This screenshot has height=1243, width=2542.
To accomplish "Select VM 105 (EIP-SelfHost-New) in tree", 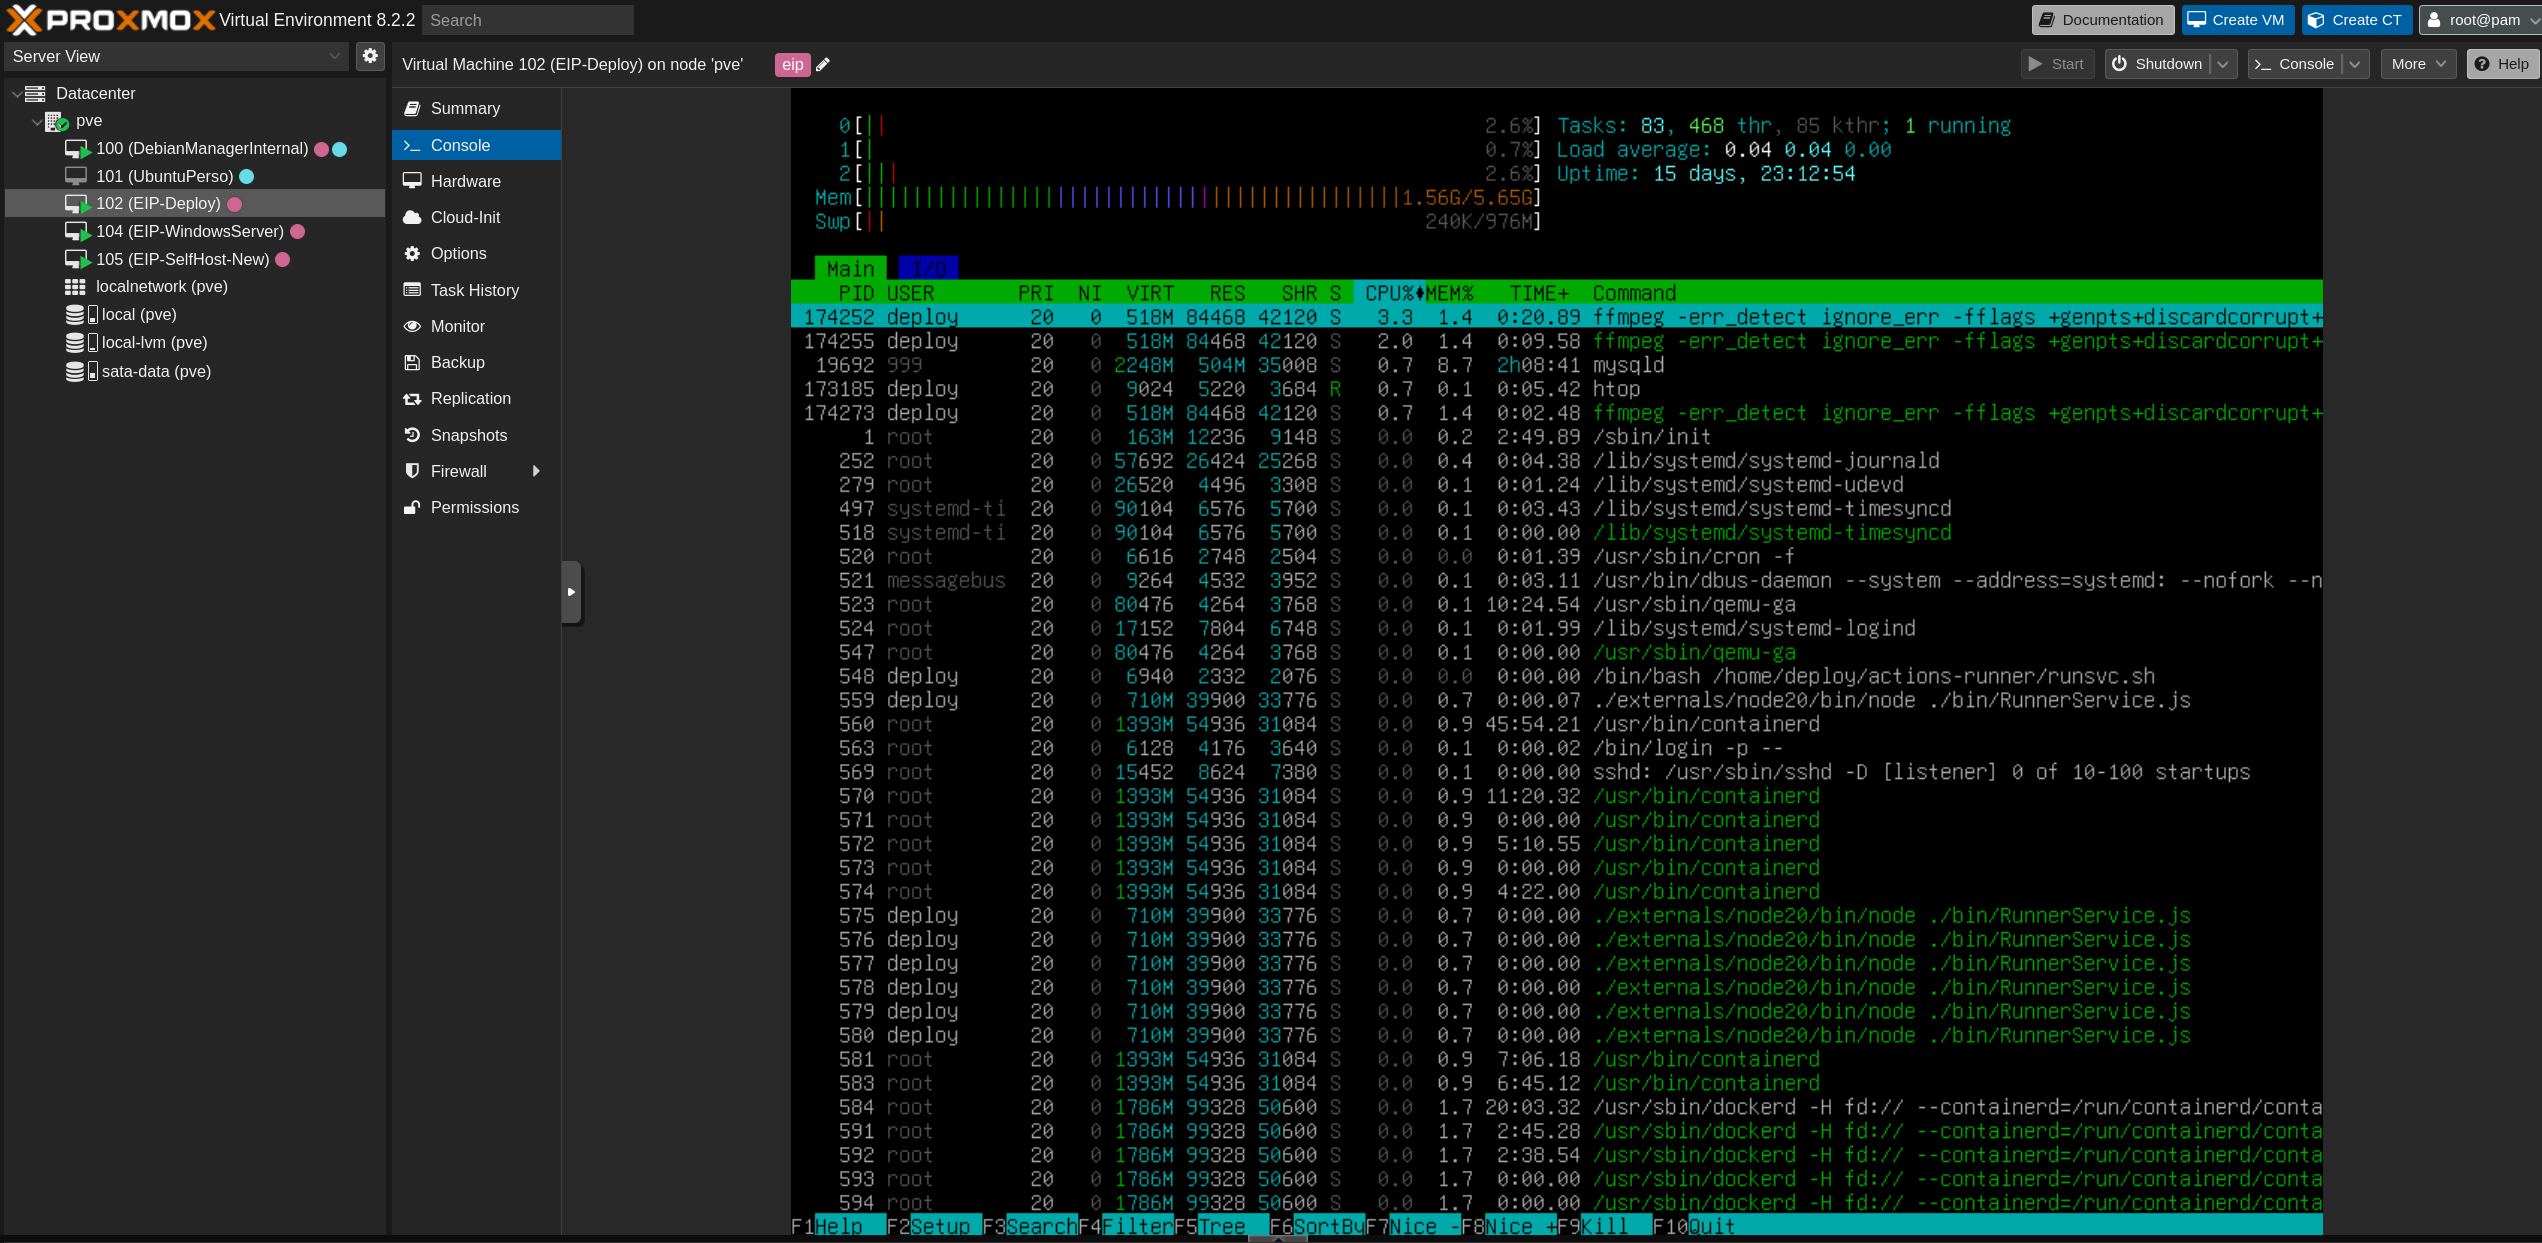I will click(195, 260).
